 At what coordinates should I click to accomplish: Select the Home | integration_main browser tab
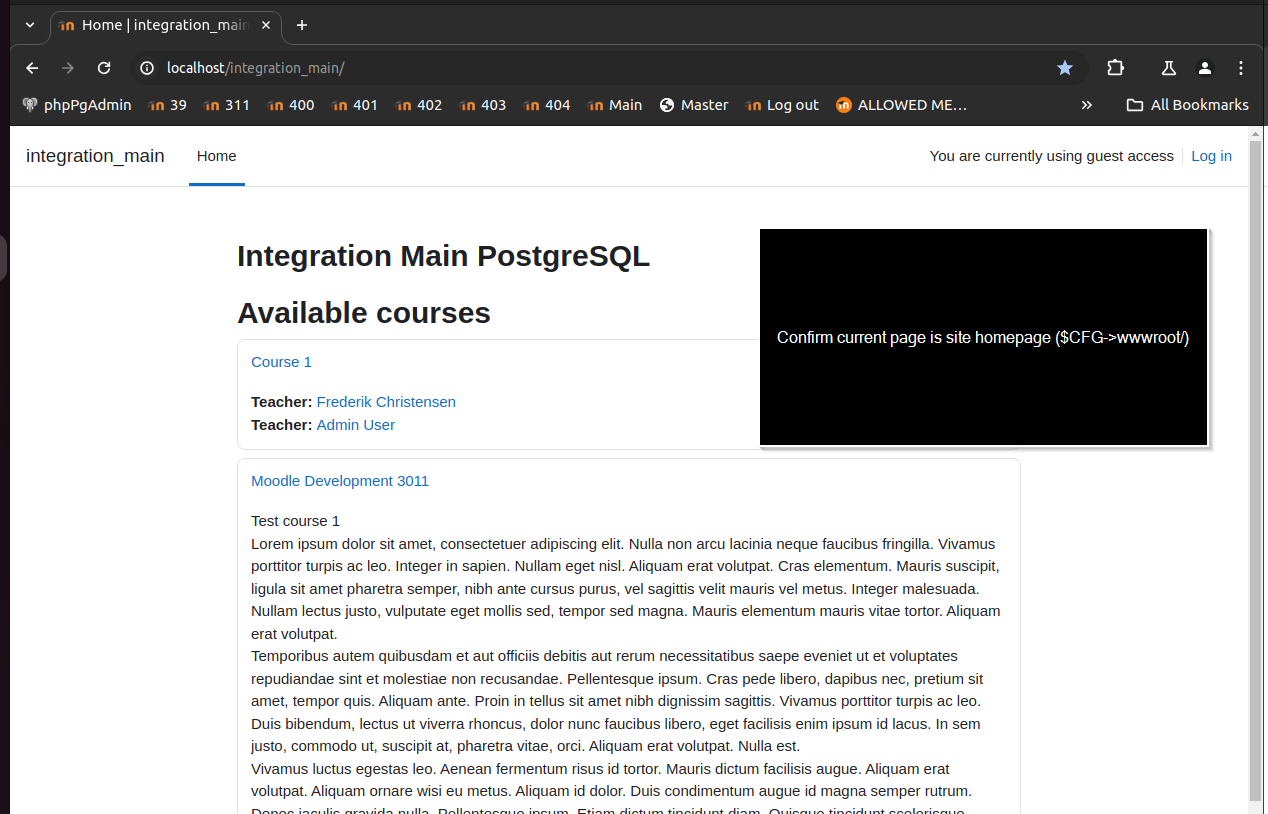(x=166, y=26)
